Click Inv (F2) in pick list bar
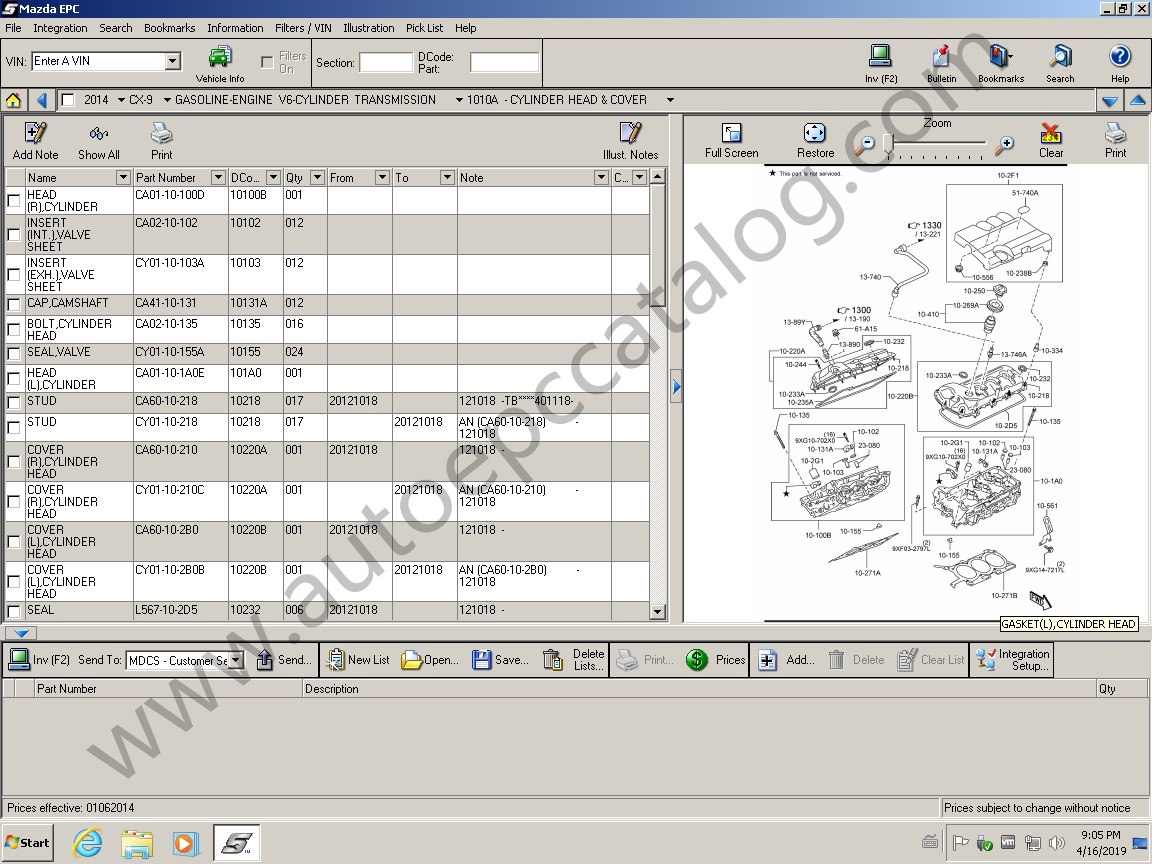This screenshot has width=1152, height=864. point(40,660)
